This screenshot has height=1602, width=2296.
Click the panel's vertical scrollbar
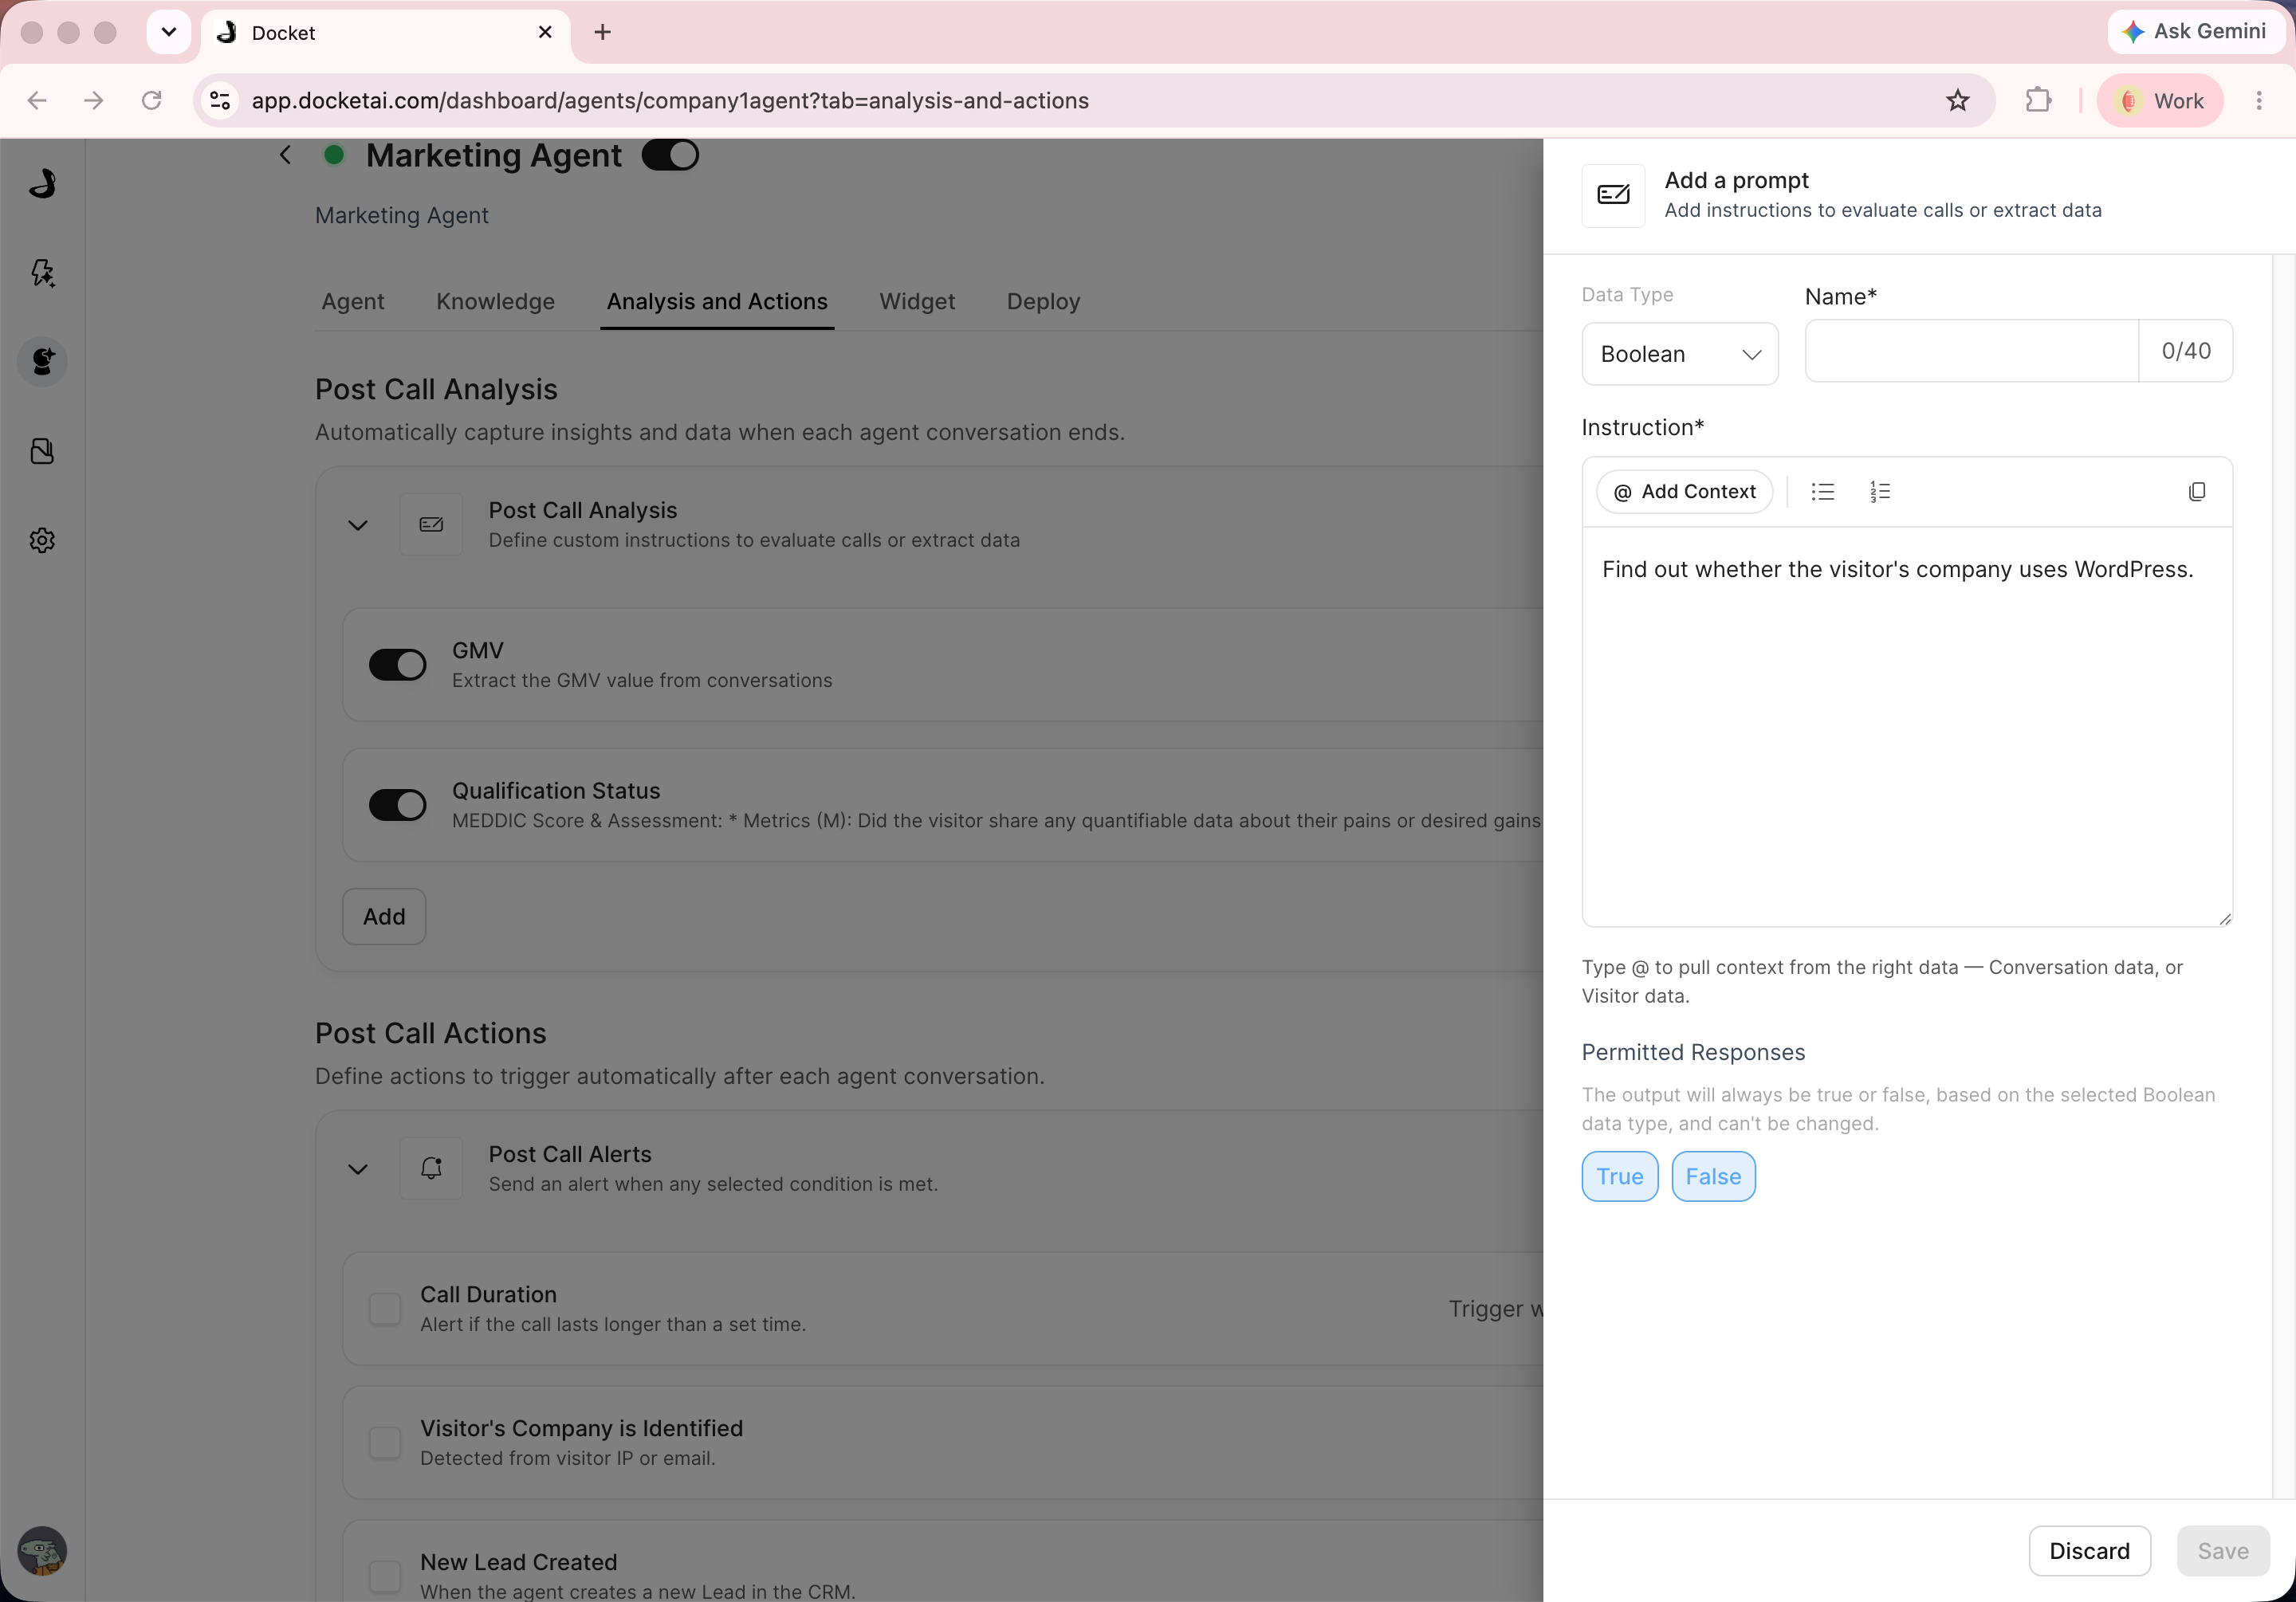coord(2284,877)
